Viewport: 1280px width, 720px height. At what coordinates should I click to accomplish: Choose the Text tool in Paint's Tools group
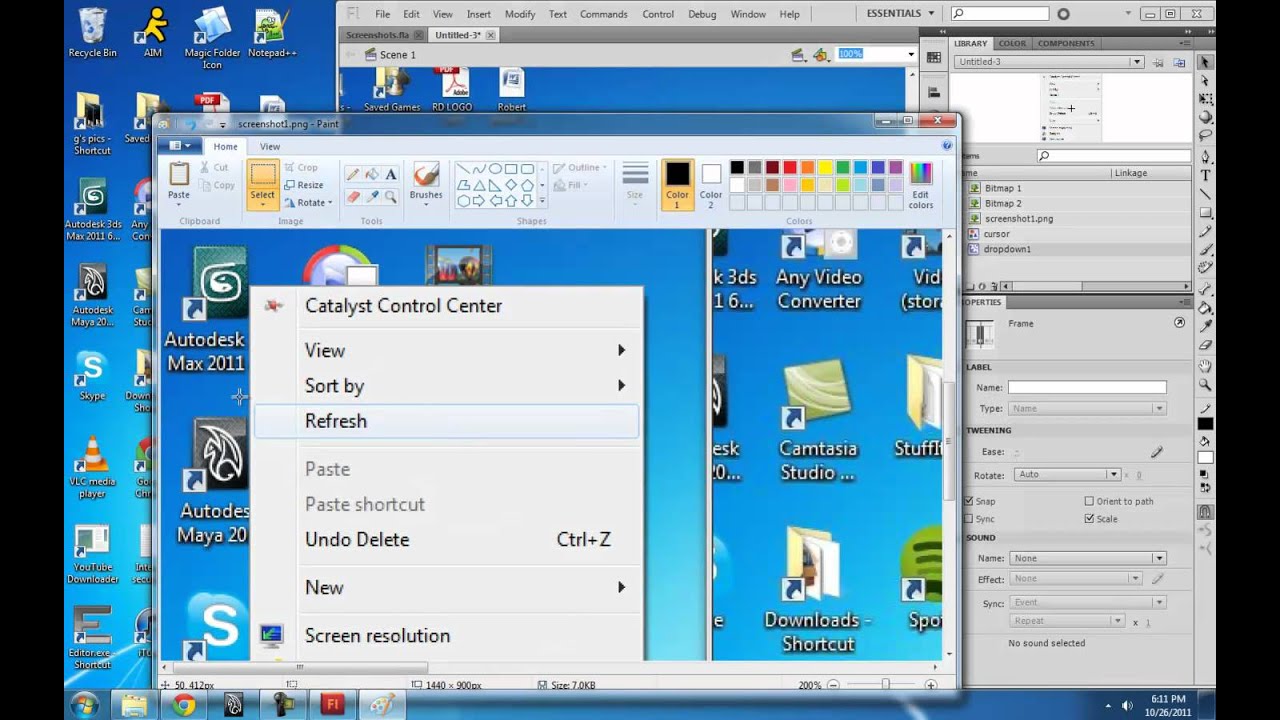coord(390,174)
